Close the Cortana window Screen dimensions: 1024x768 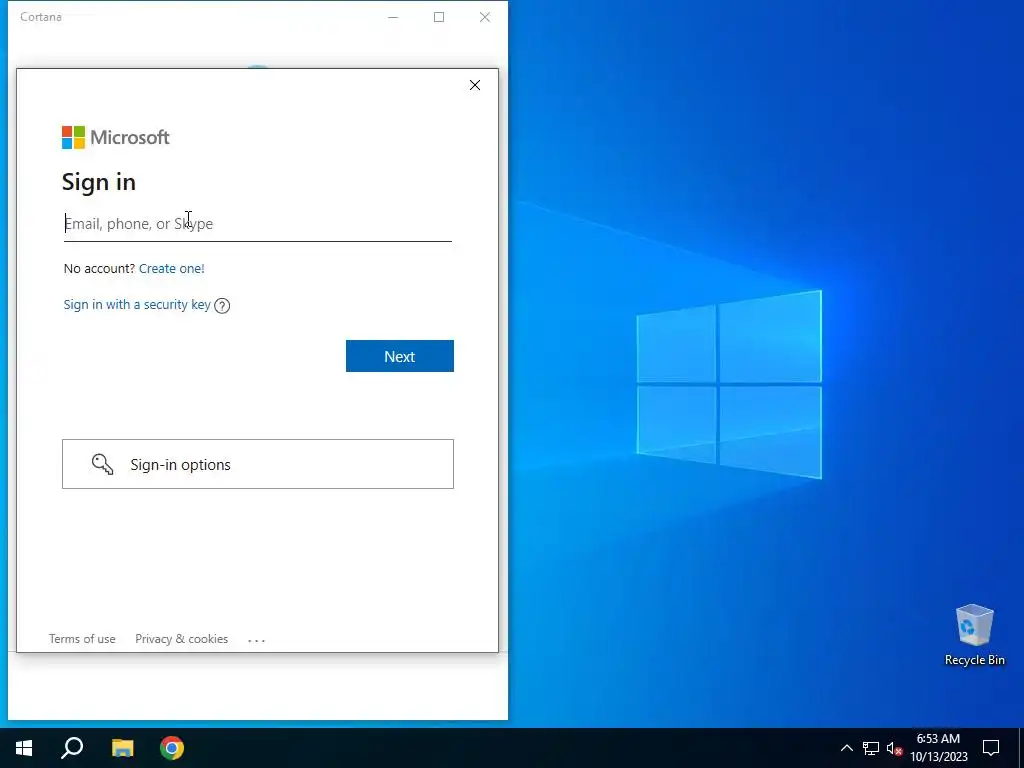coord(485,17)
